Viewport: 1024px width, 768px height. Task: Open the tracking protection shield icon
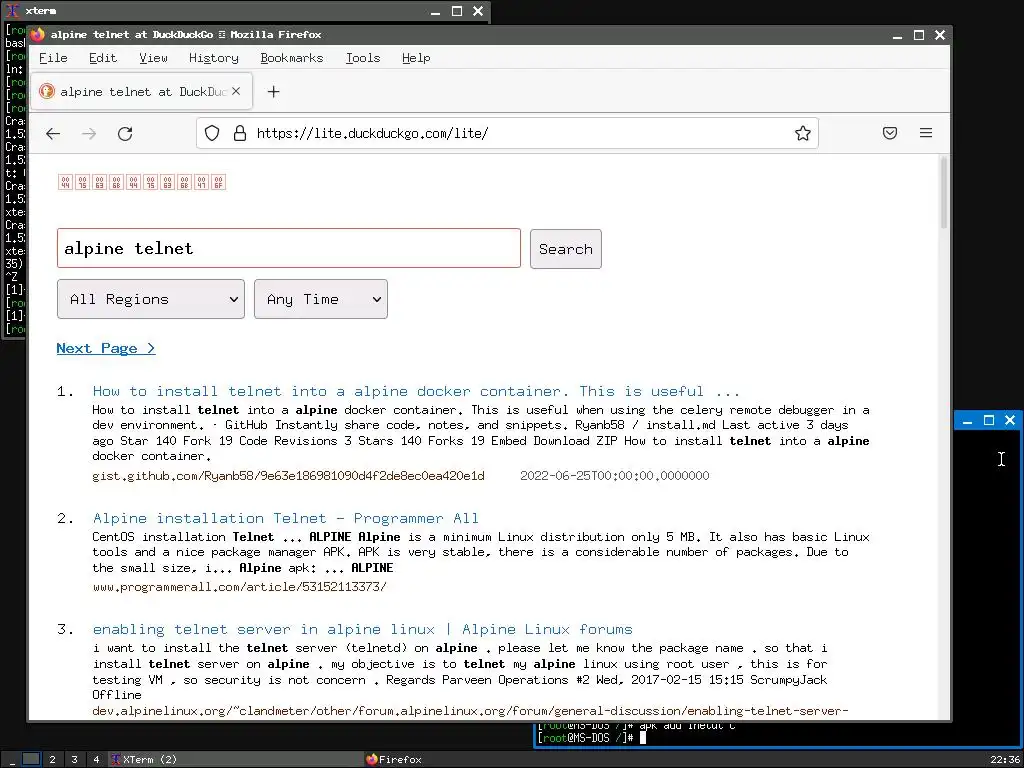(x=212, y=133)
